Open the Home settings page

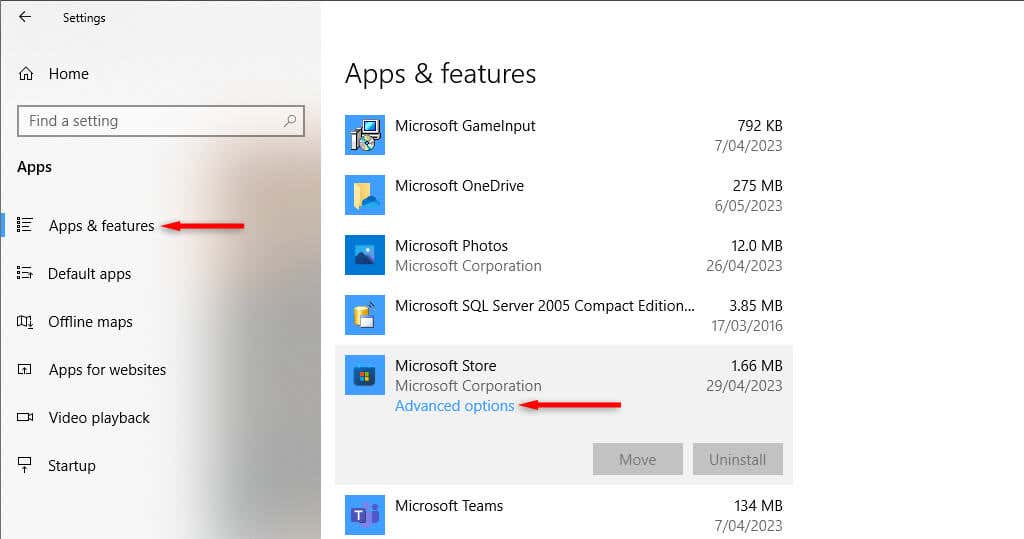coord(69,74)
